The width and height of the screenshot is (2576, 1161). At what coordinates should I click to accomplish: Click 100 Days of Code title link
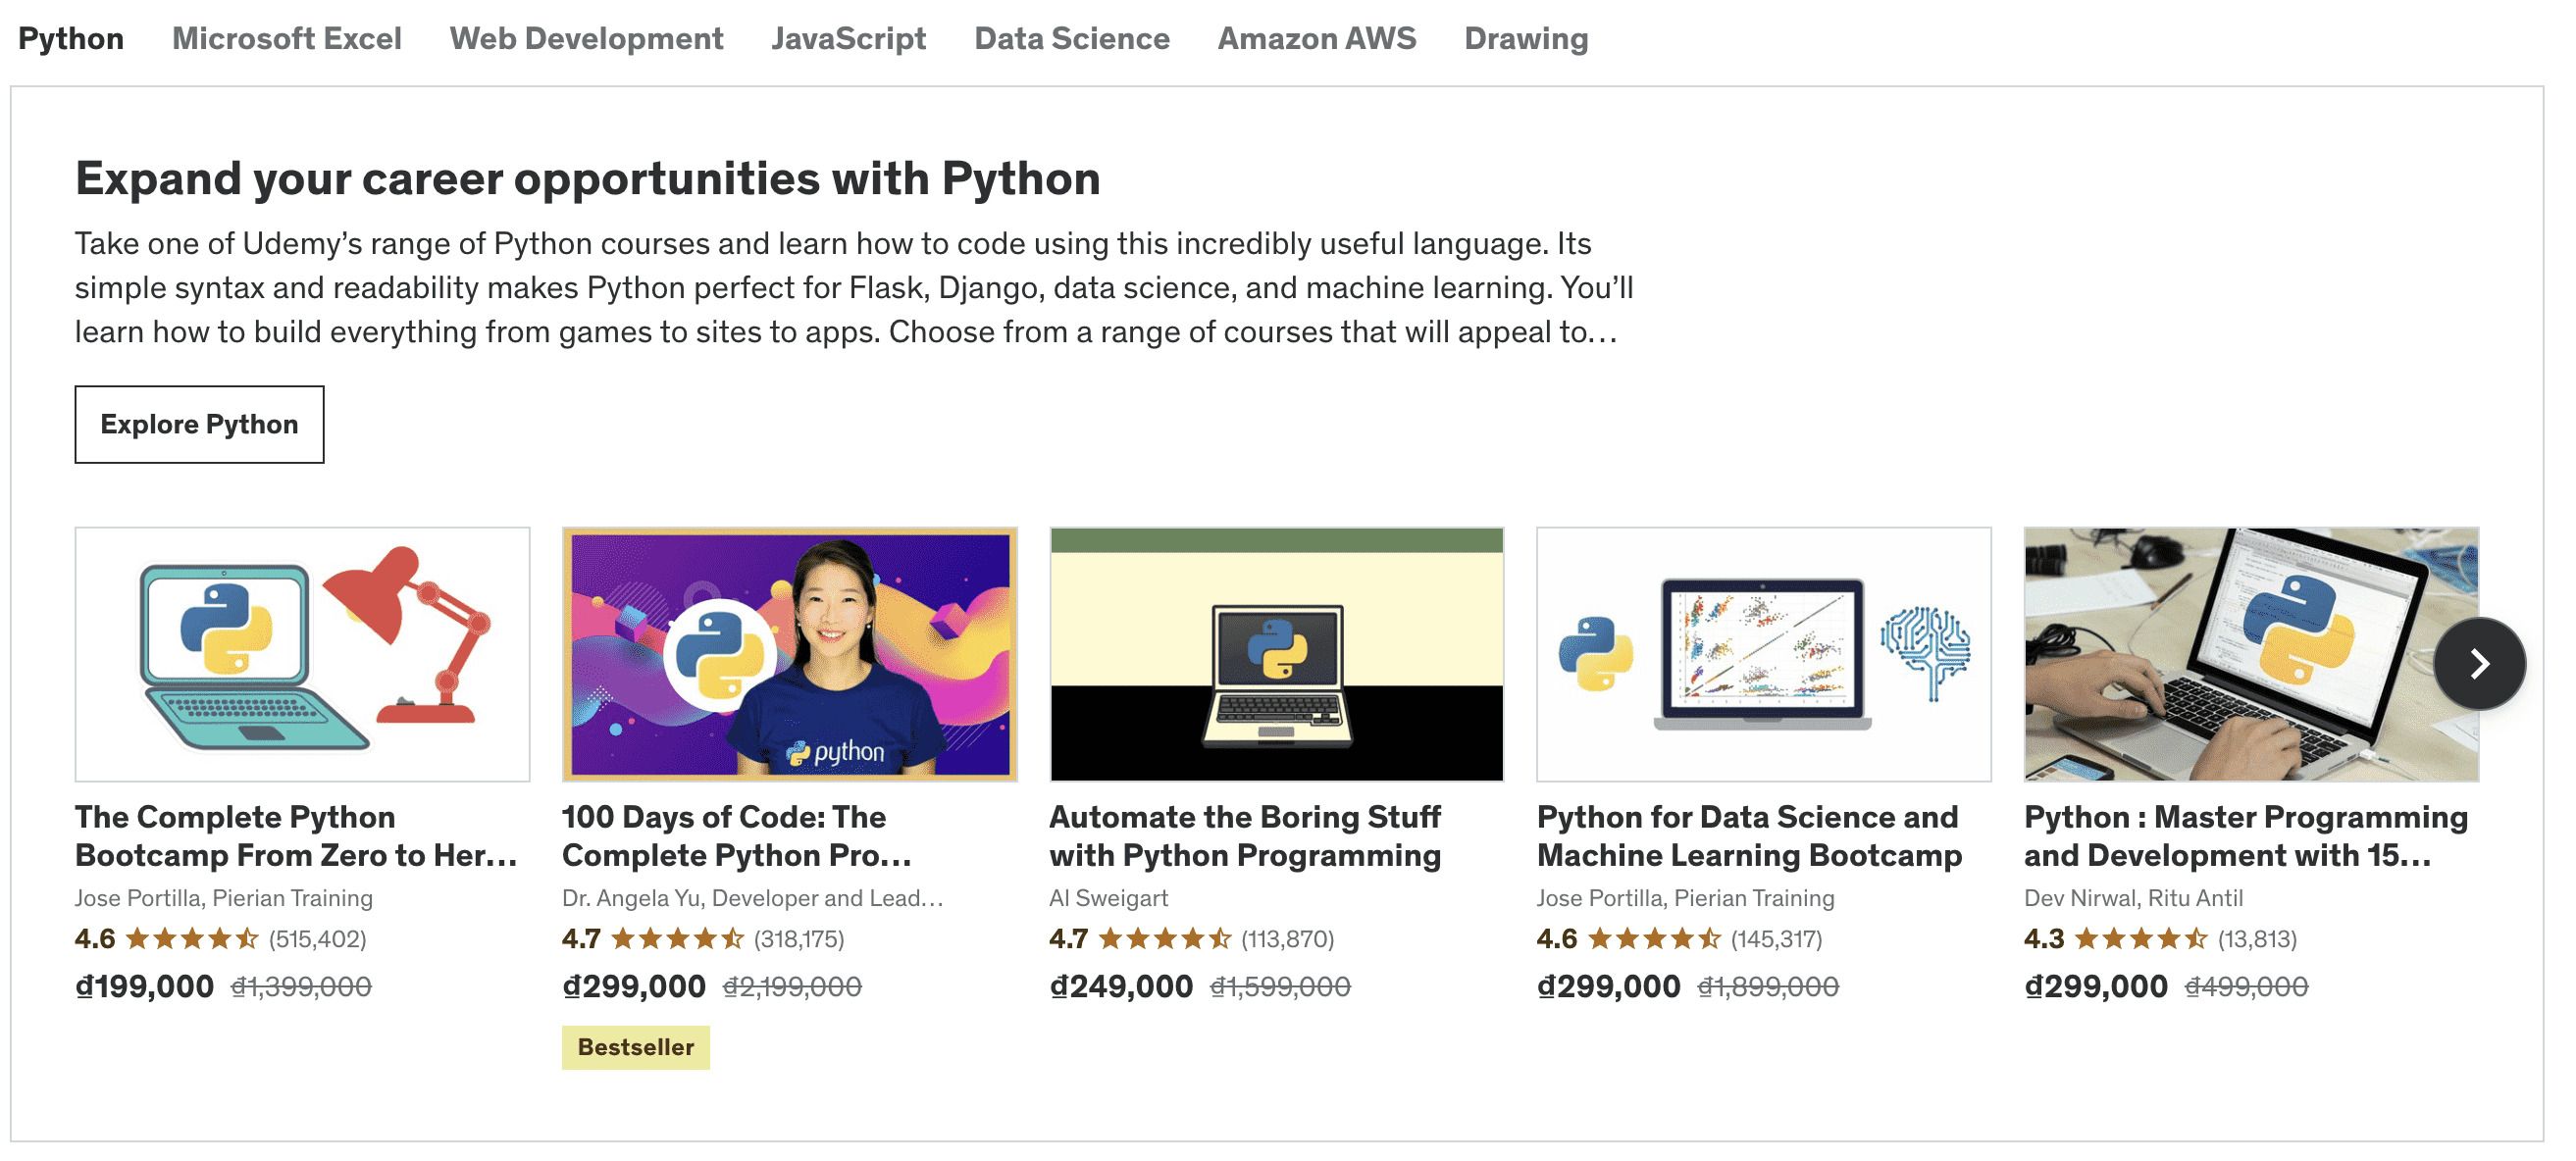click(737, 836)
